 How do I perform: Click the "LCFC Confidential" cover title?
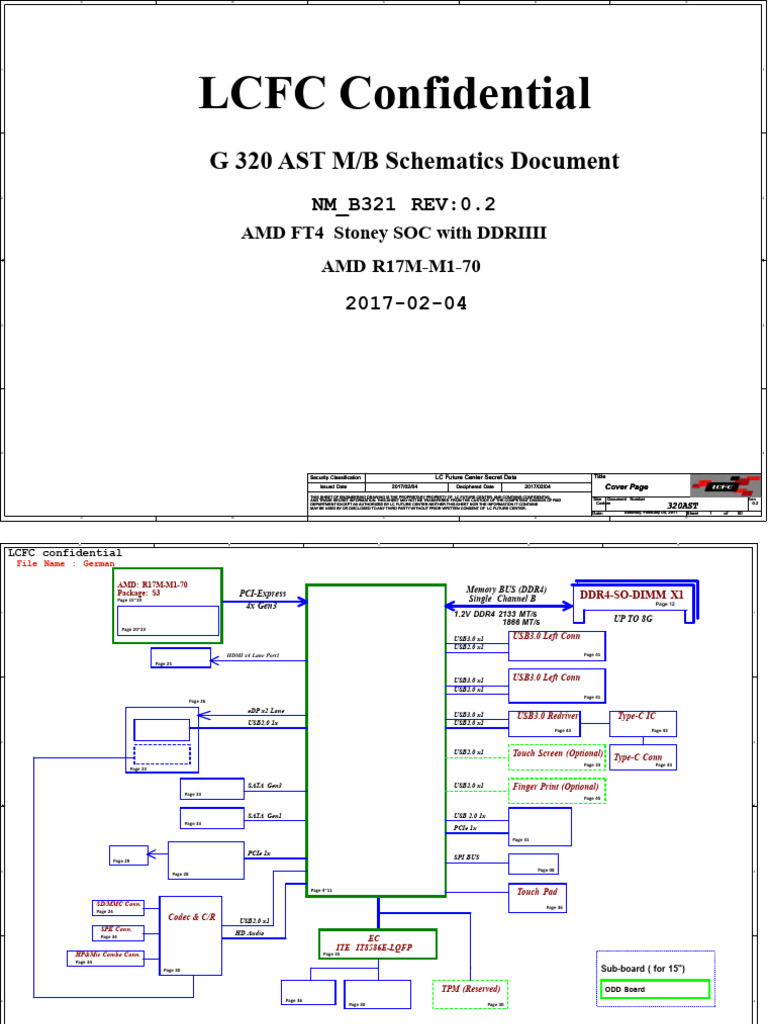pos(394,92)
